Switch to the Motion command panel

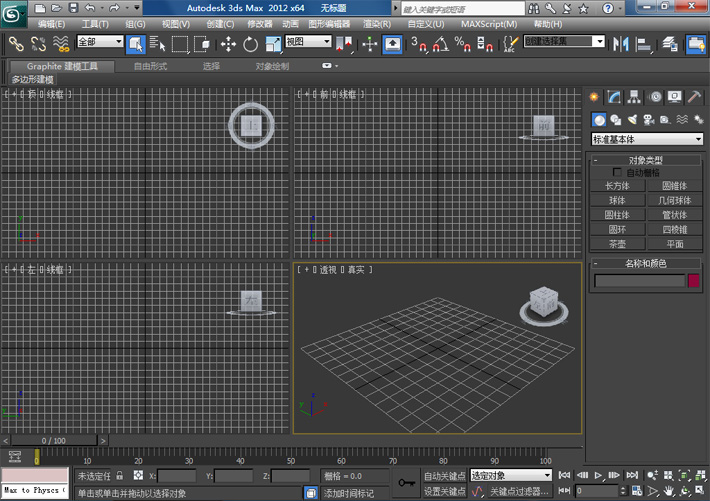pyautogui.click(x=655, y=96)
